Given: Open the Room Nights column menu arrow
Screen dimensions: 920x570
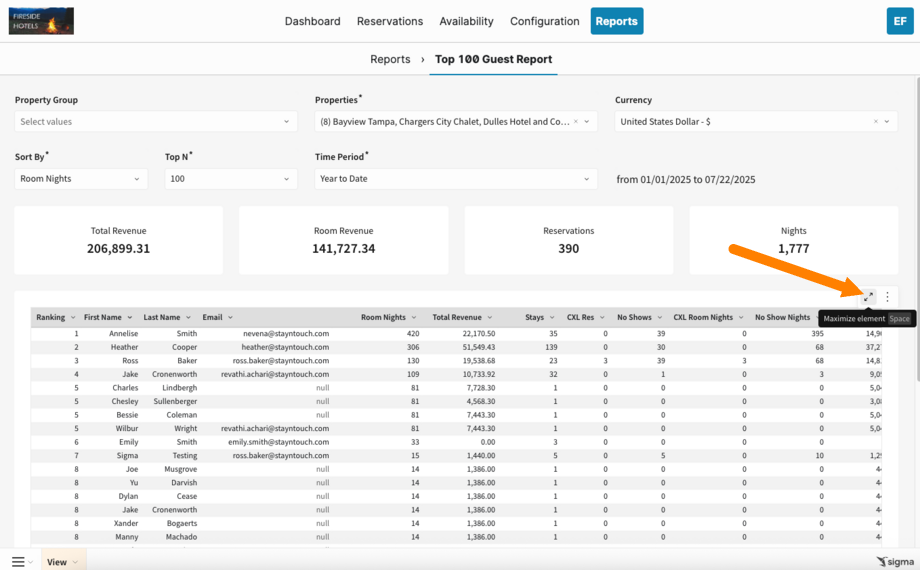Looking at the screenshot, I should pyautogui.click(x=414, y=318).
